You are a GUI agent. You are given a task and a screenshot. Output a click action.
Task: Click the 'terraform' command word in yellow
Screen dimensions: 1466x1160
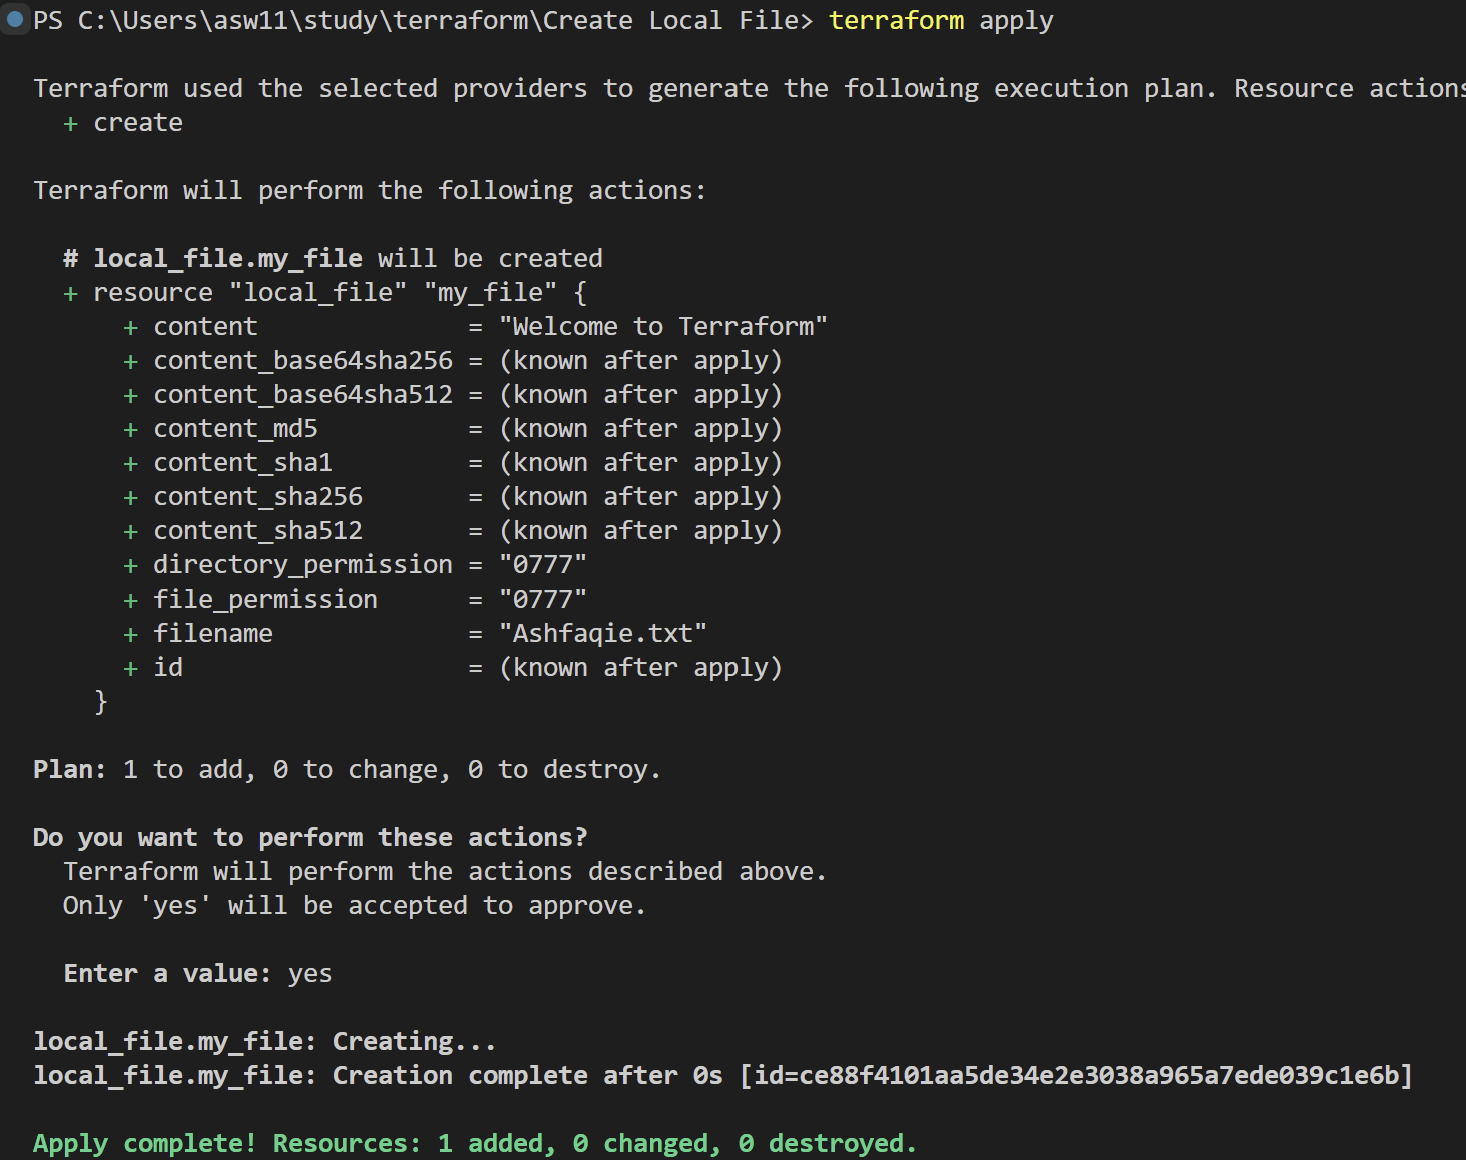point(896,21)
